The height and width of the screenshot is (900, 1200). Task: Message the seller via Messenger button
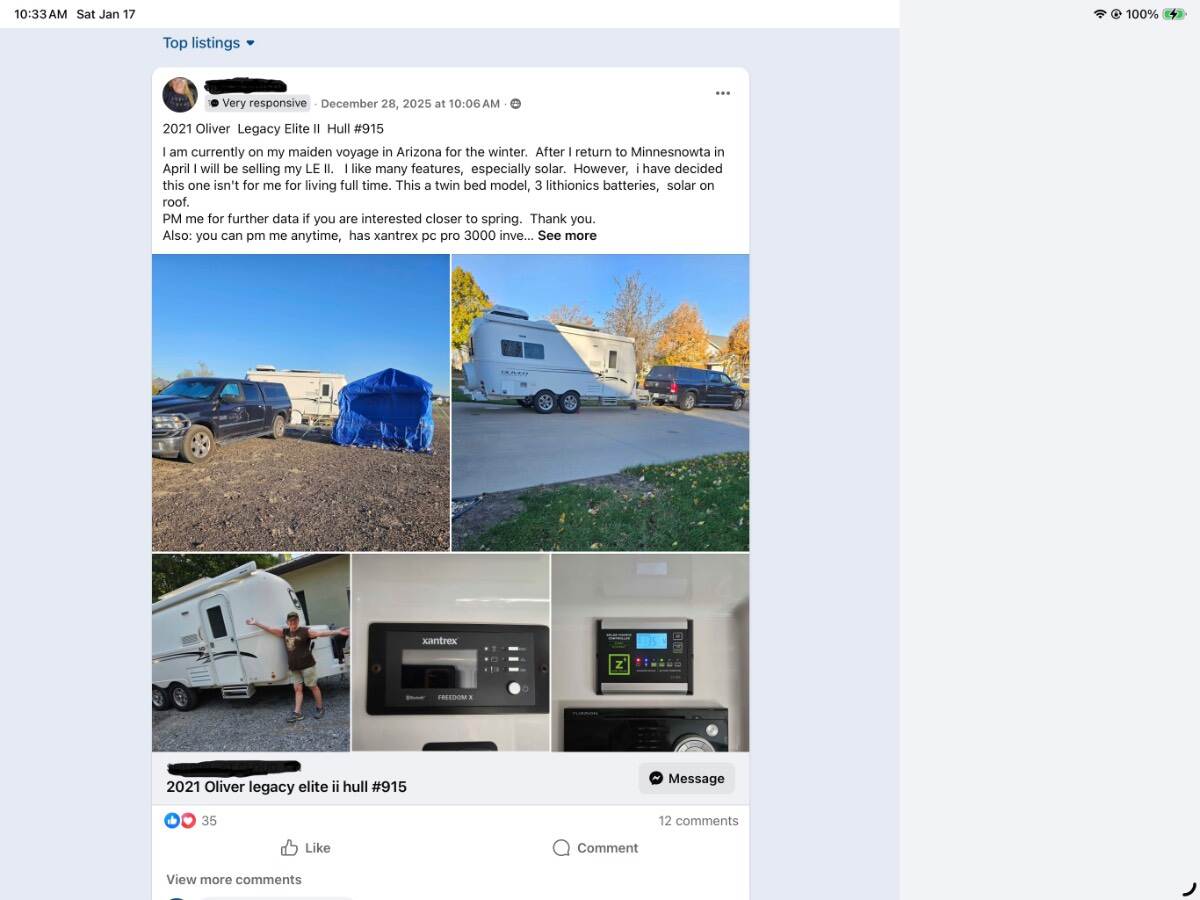[687, 779]
